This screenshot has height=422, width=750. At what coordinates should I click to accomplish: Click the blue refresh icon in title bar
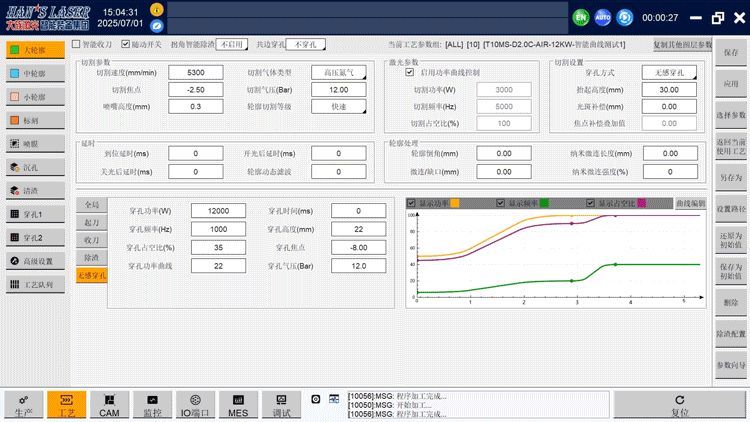tap(624, 17)
